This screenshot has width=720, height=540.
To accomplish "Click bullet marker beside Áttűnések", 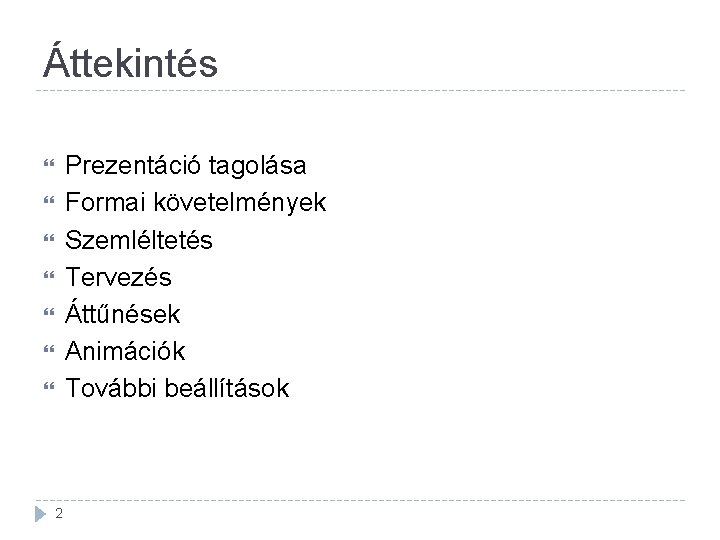I will [x=43, y=314].
